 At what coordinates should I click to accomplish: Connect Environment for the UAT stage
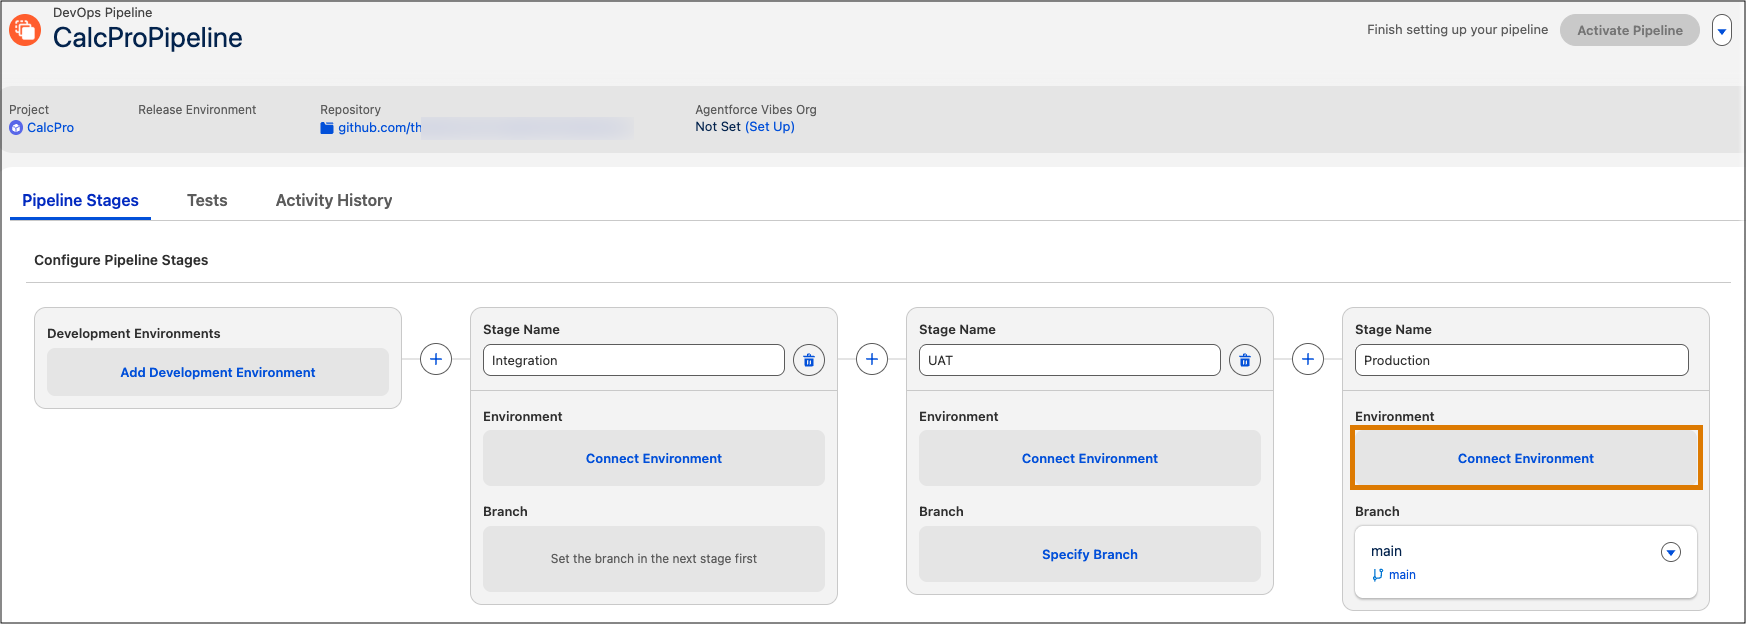click(1090, 458)
